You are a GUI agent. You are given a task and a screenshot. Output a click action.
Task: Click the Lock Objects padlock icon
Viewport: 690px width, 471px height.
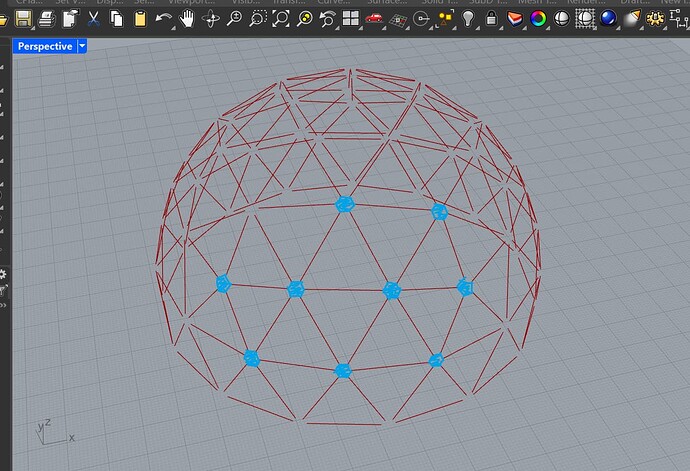coord(492,18)
